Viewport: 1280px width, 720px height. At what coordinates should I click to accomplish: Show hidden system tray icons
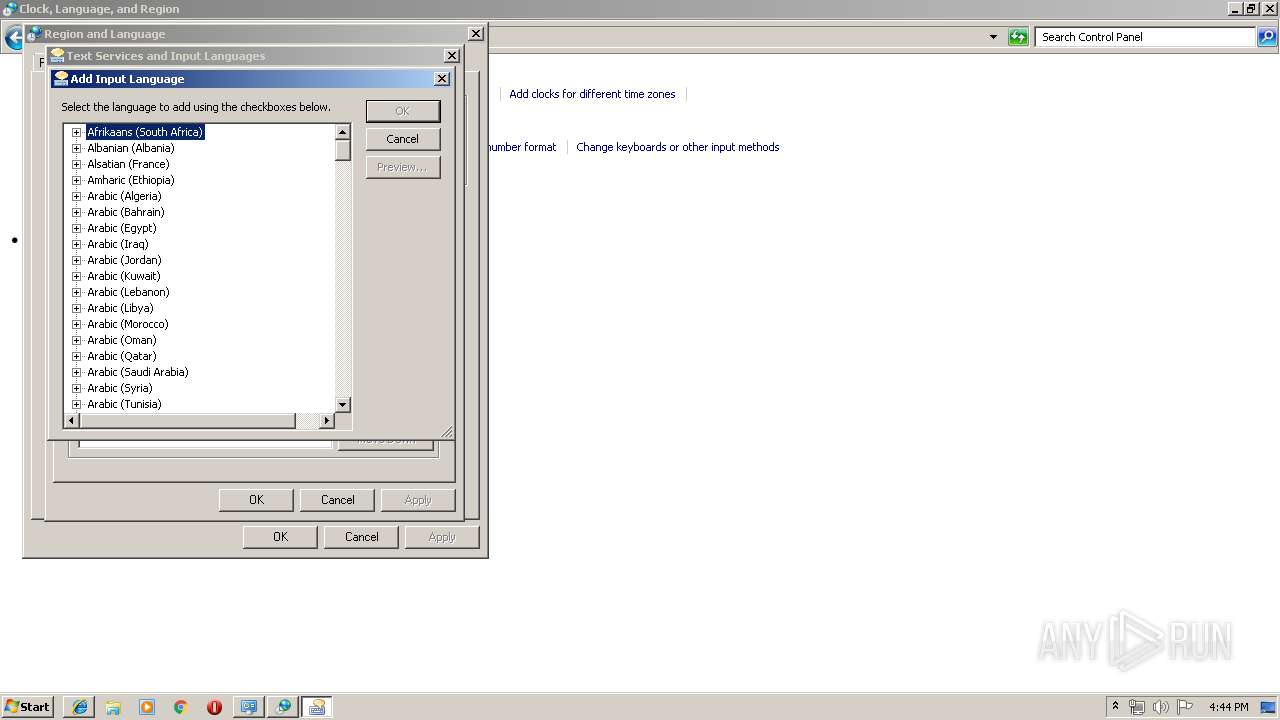tap(1115, 707)
